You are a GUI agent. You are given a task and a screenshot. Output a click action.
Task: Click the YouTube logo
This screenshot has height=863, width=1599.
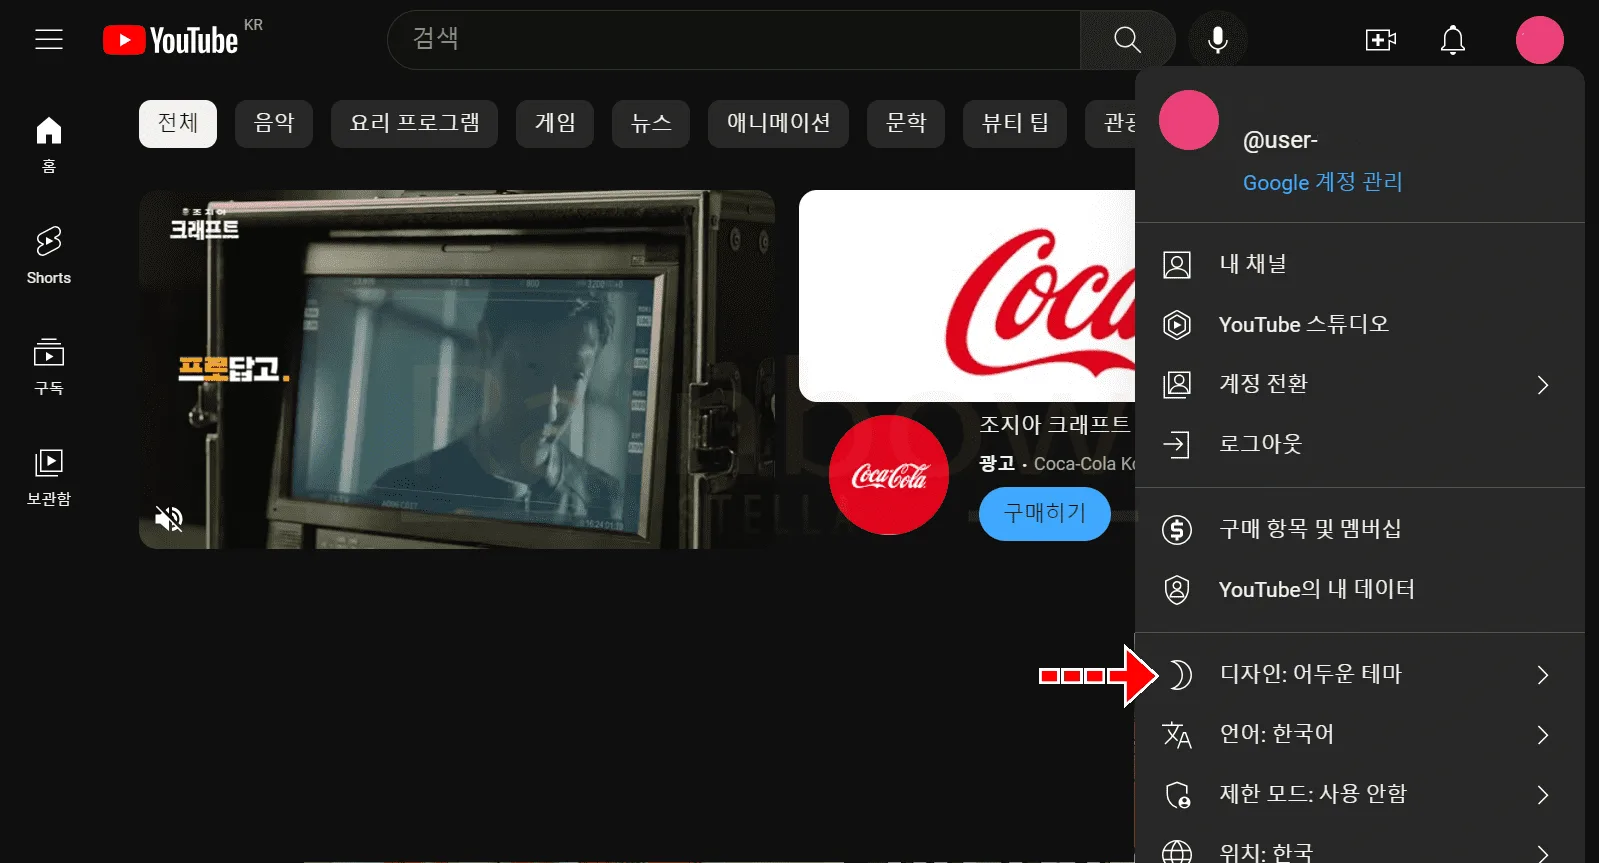[171, 40]
